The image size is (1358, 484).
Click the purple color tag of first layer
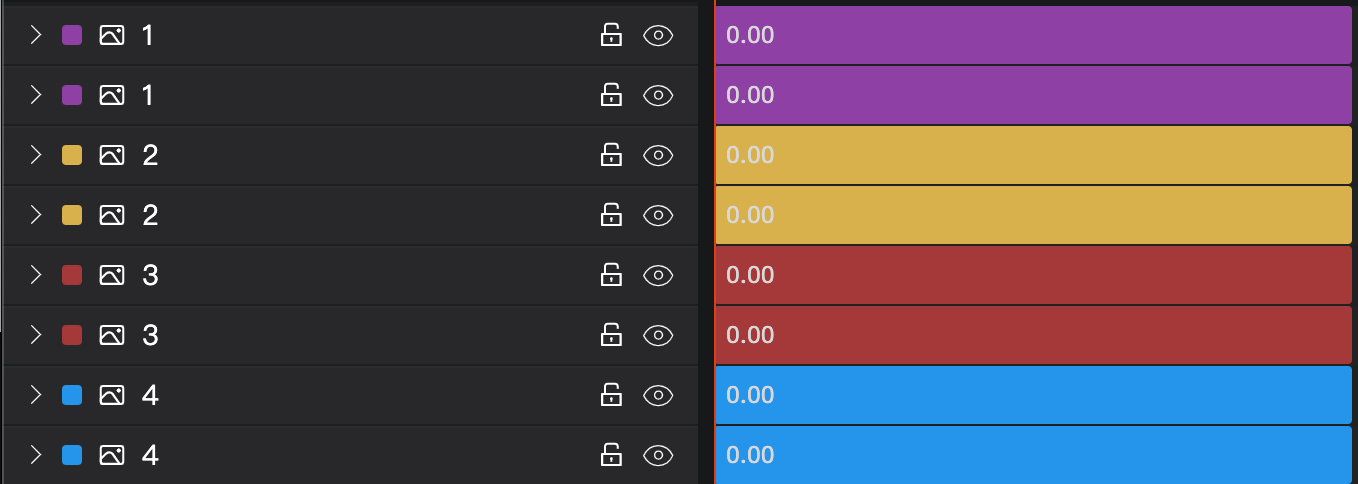point(72,36)
